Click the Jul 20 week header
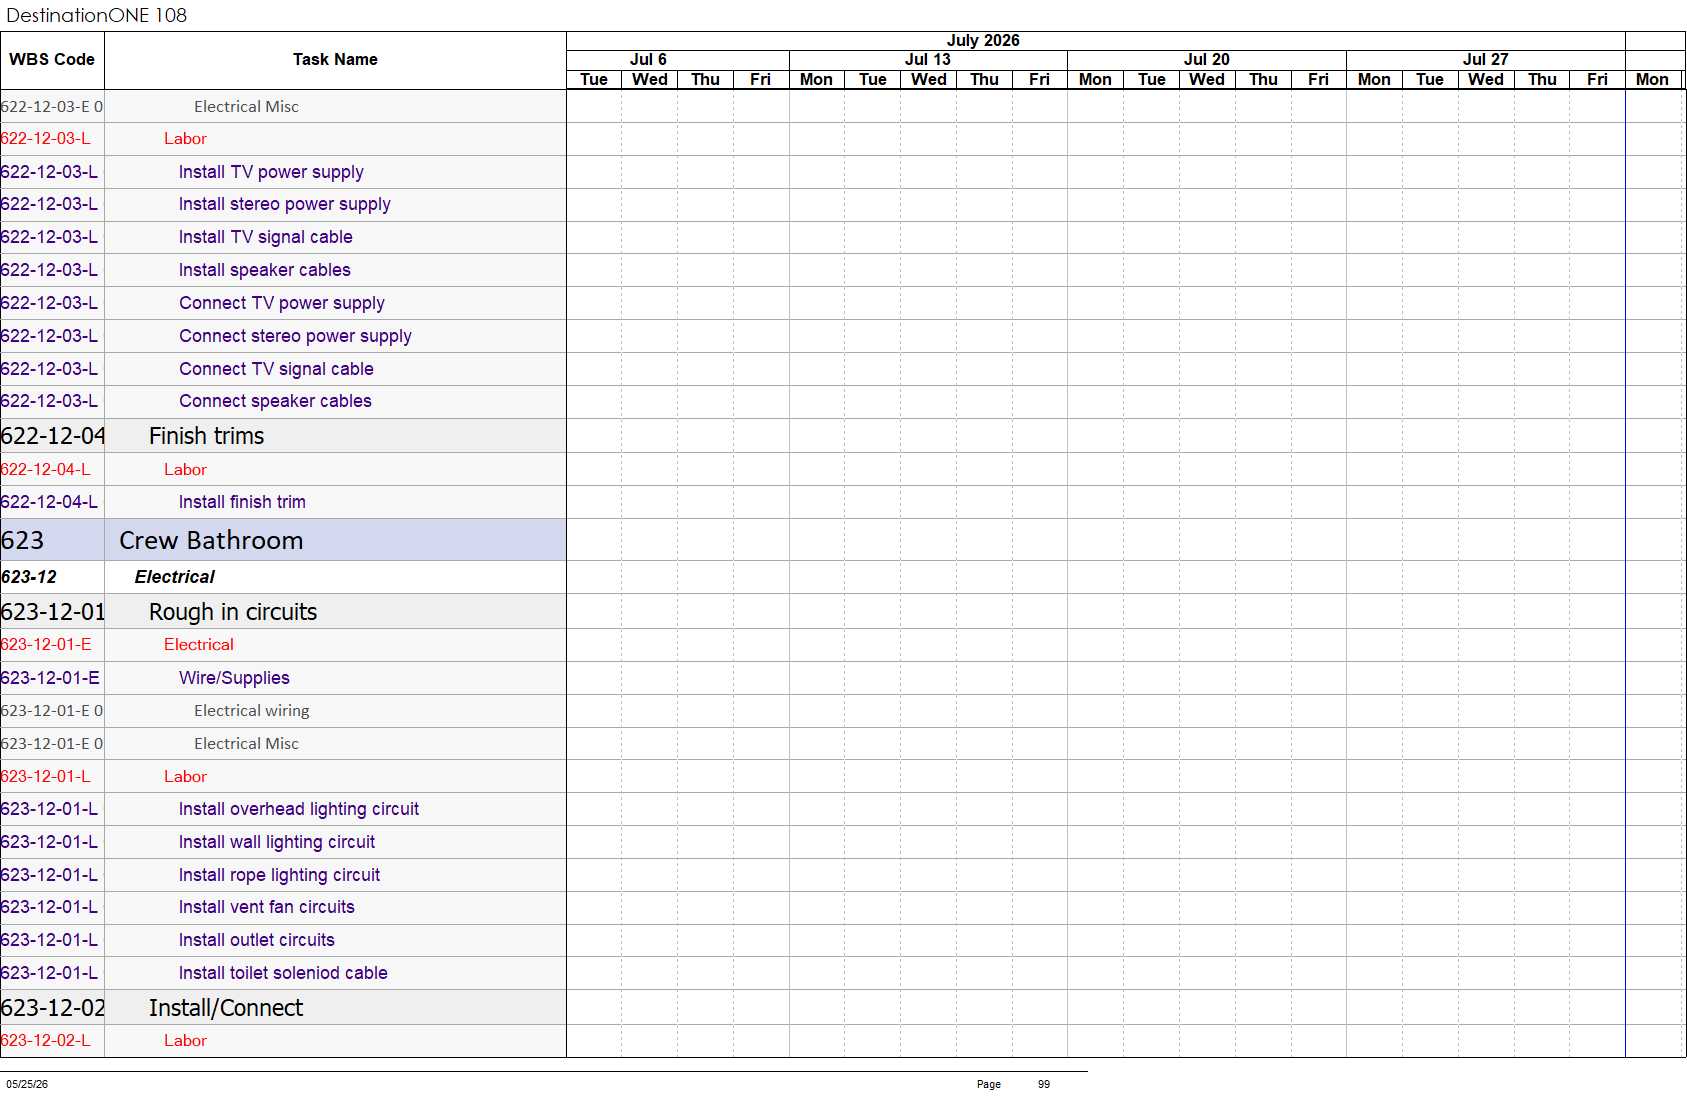Image resolution: width=1687 pixels, height=1097 pixels. click(x=1207, y=60)
